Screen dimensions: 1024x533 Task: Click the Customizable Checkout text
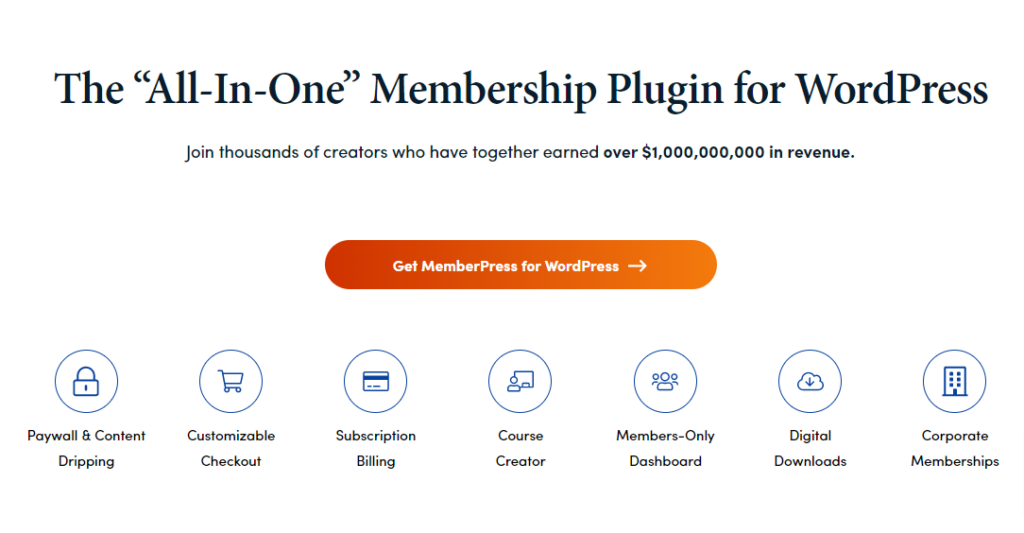(x=231, y=448)
